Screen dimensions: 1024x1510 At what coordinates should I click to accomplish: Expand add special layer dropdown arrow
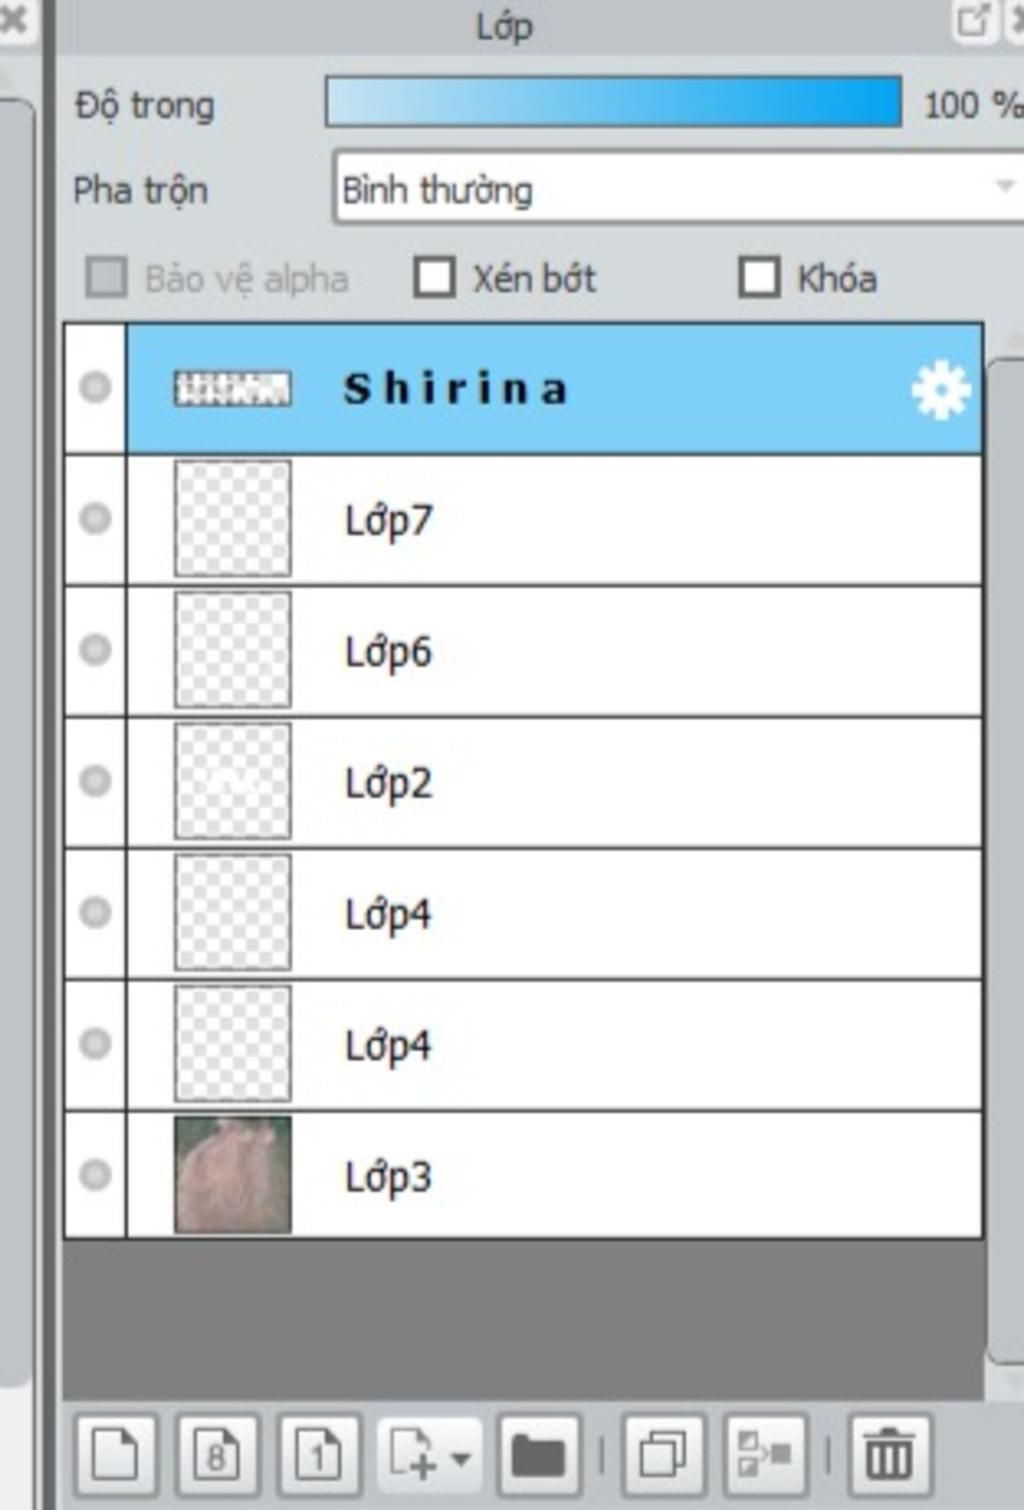461,1457
